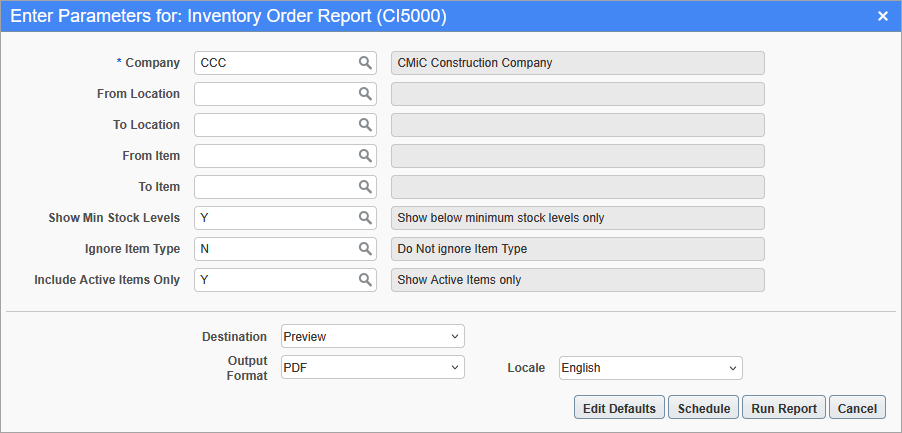This screenshot has width=902, height=433.
Task: Click the 'Show Min Stock Levels' label
Action: pyautogui.click(x=114, y=218)
